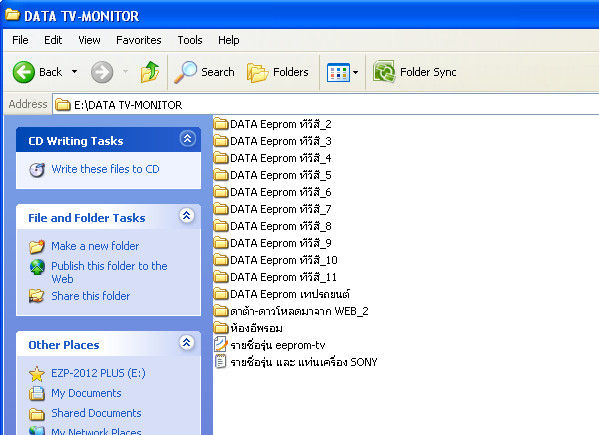Open the Views dropdown arrow
599x435 pixels.
tap(355, 72)
